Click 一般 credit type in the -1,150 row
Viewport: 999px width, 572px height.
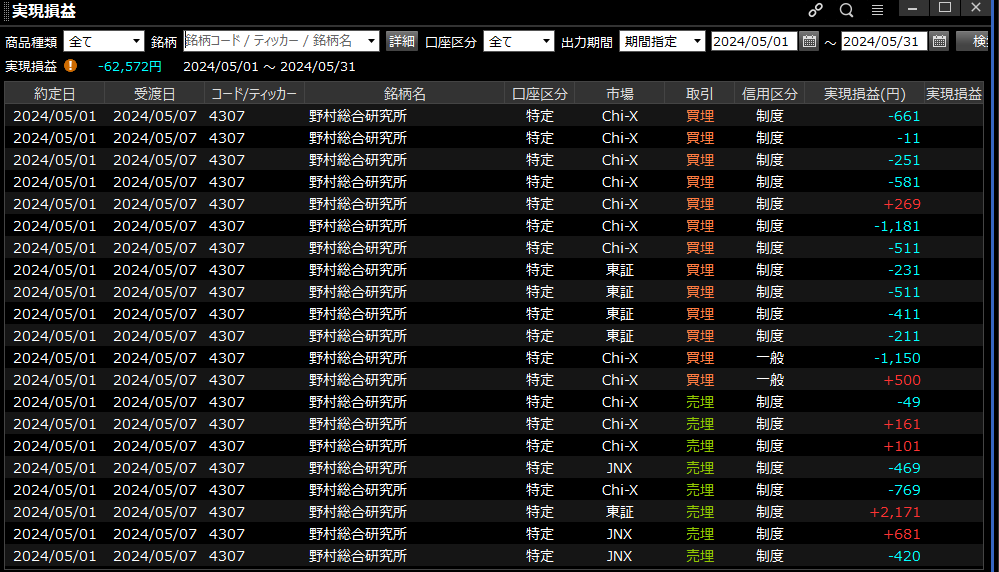click(770, 357)
